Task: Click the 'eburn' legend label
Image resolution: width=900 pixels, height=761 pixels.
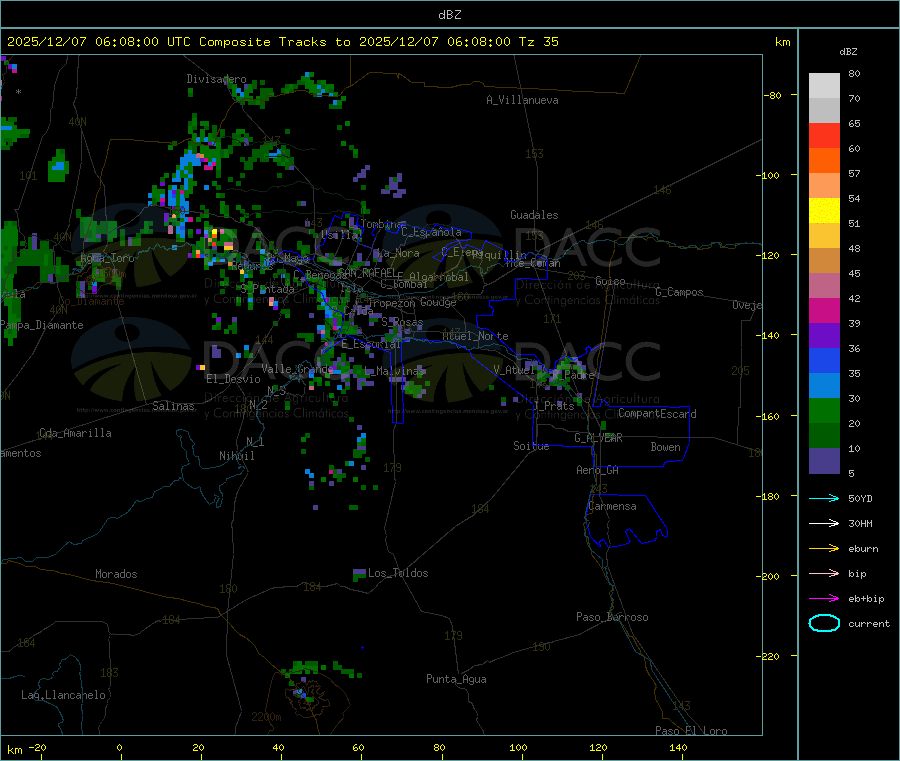Action: pos(863,548)
